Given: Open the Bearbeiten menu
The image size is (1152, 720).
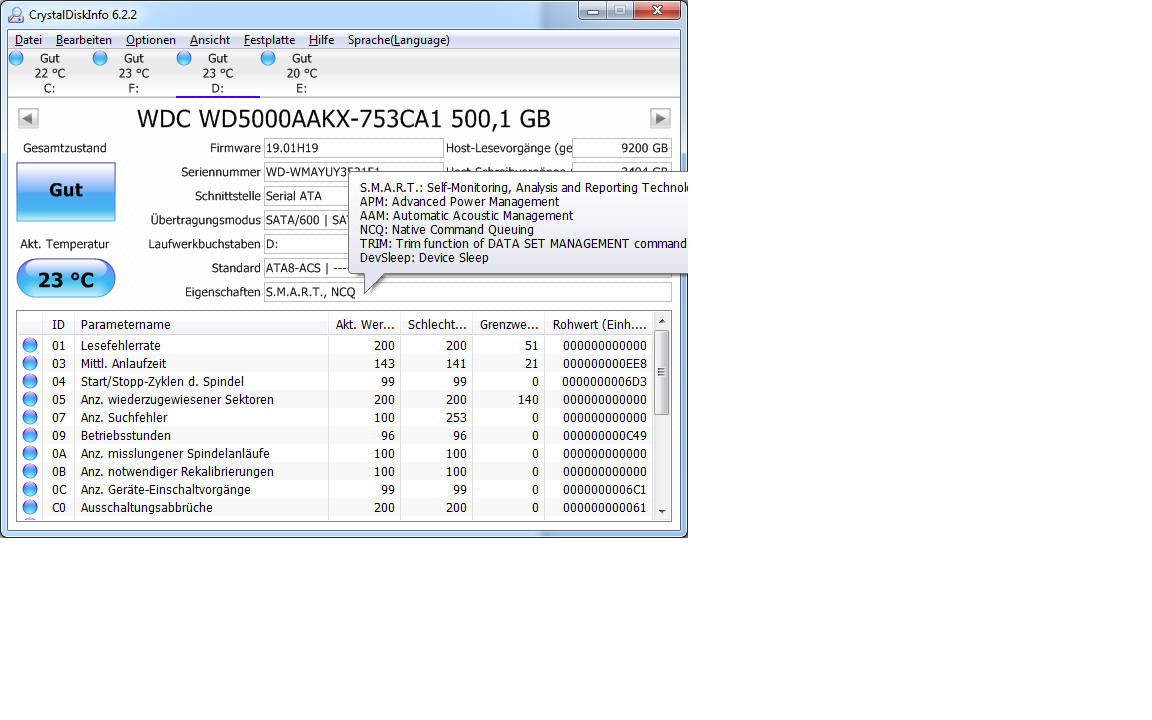Looking at the screenshot, I should tap(84, 40).
